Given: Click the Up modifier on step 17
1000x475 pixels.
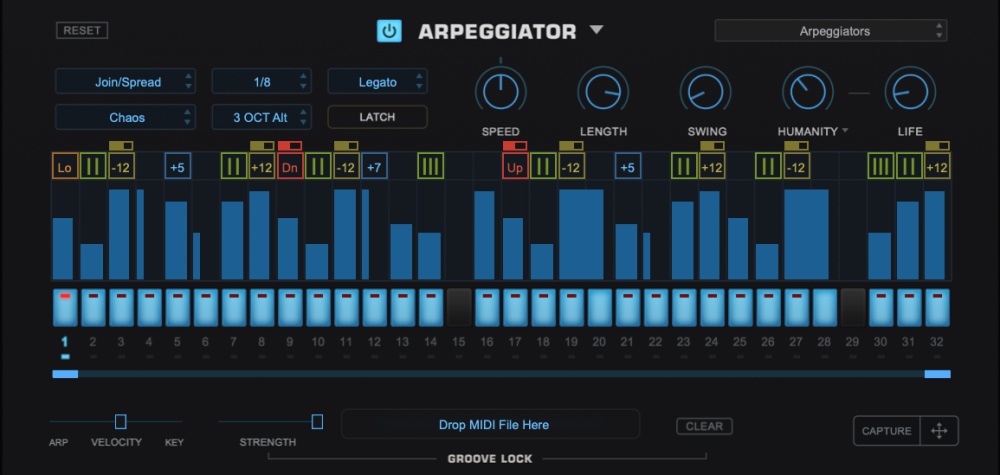Looking at the screenshot, I should click(515, 166).
